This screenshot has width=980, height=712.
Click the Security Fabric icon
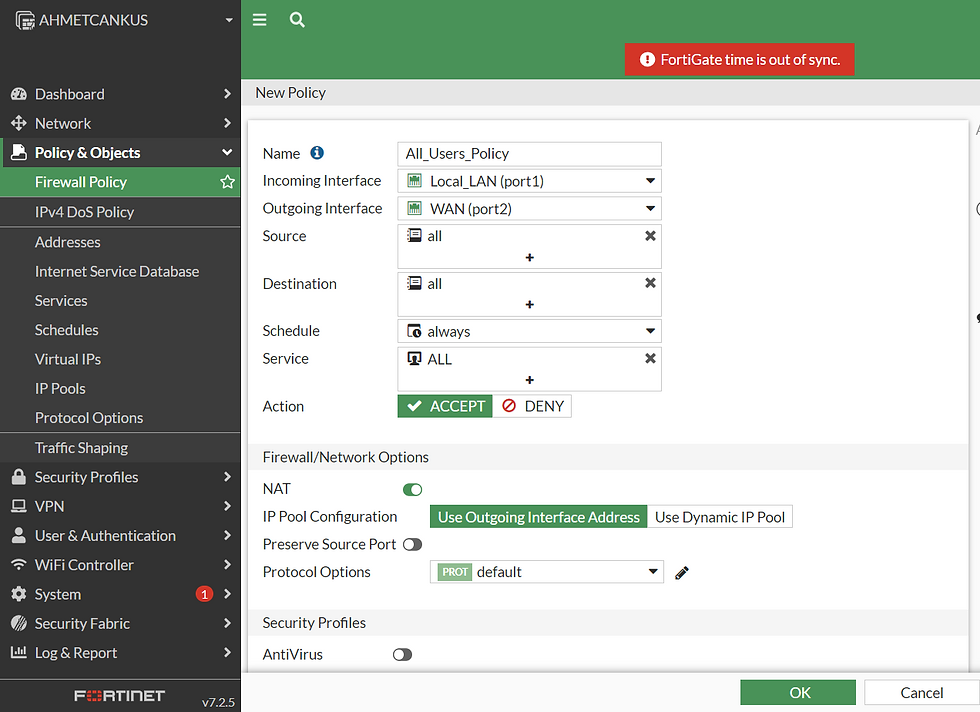[x=19, y=623]
